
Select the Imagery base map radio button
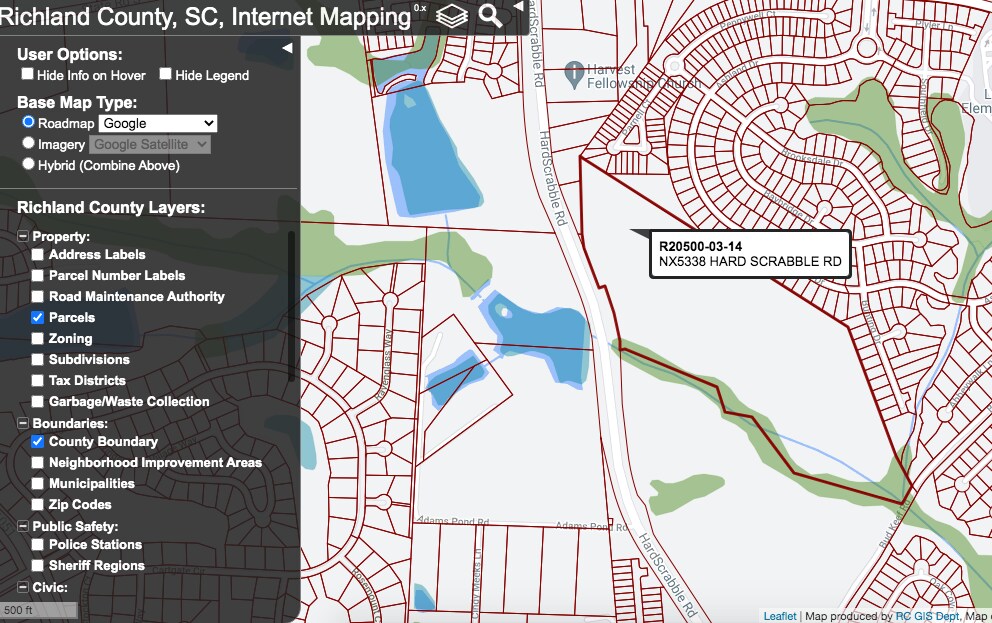point(29,144)
